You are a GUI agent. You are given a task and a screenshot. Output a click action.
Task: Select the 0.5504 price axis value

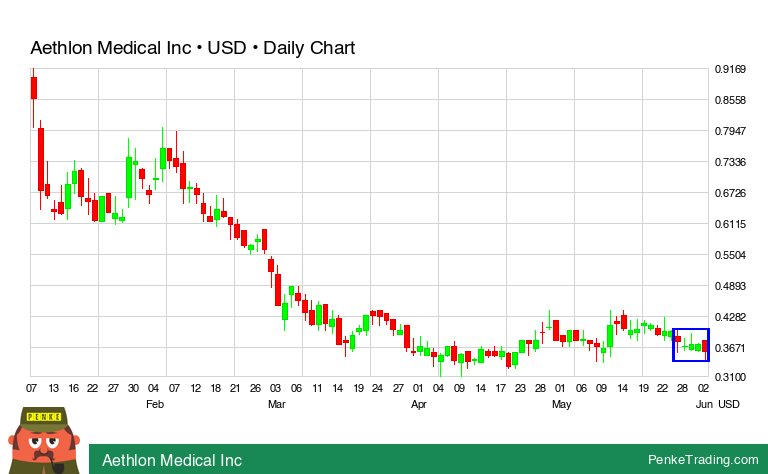730,255
